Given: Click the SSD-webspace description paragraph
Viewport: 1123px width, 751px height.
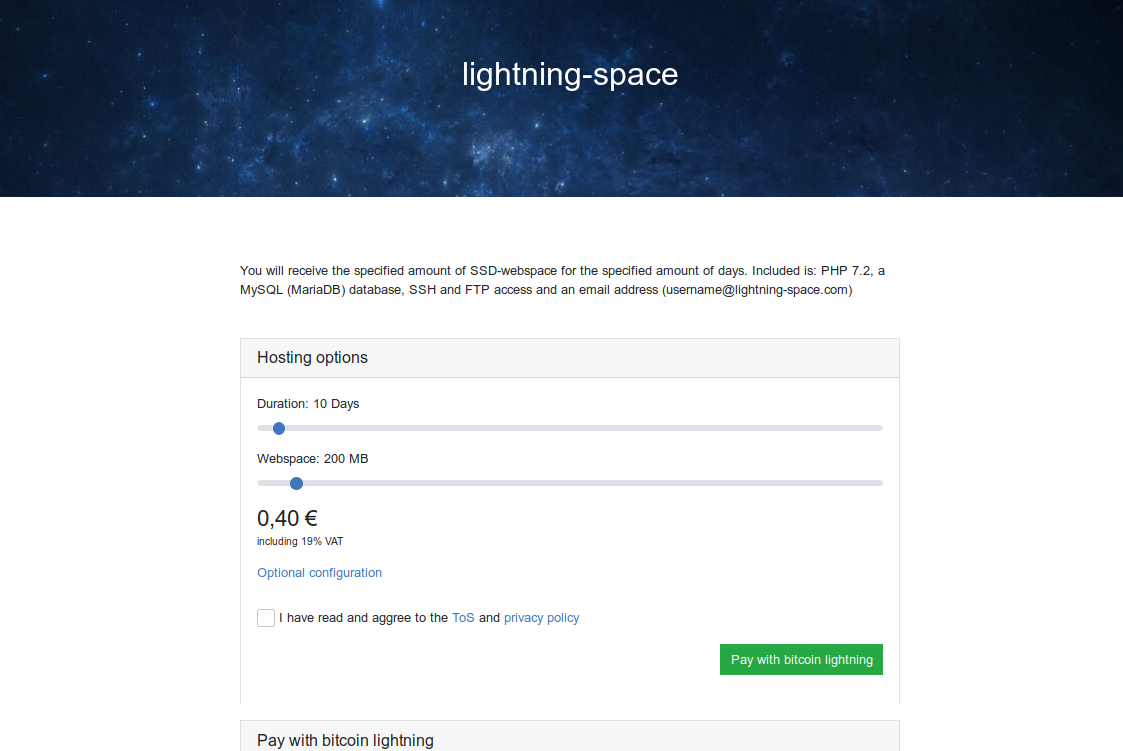Looking at the screenshot, I should point(562,281).
